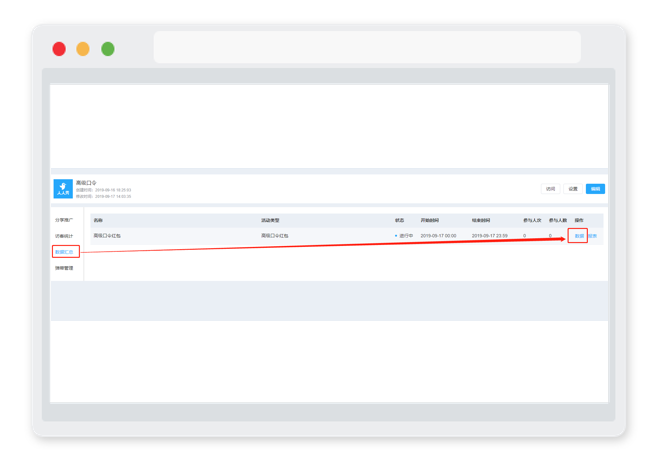This screenshot has height=460, width=660.
Task: Click the 活动类型 column header
Action: 270,221
